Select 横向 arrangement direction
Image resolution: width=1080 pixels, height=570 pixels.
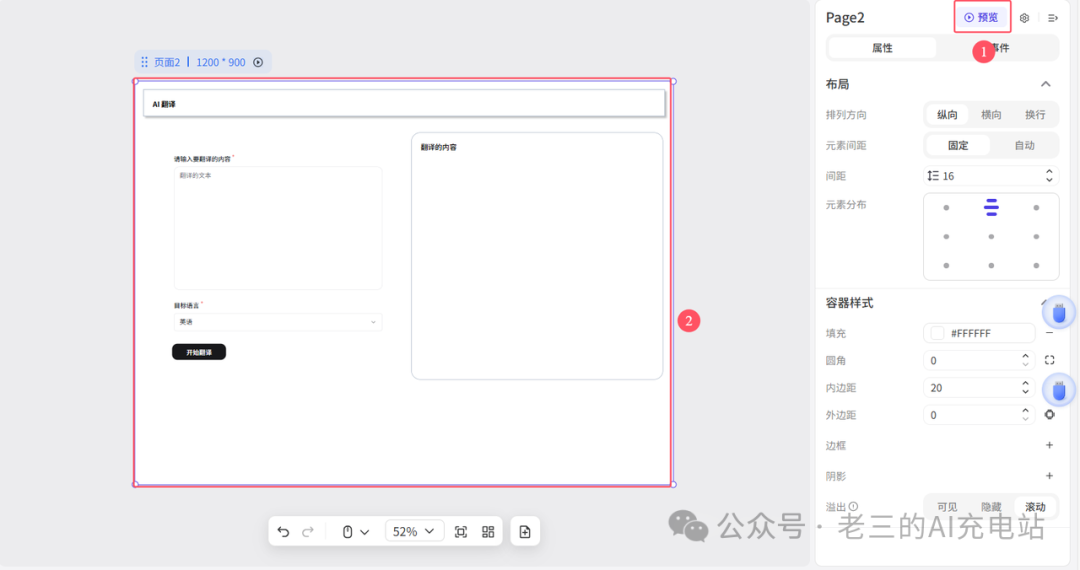coord(991,114)
